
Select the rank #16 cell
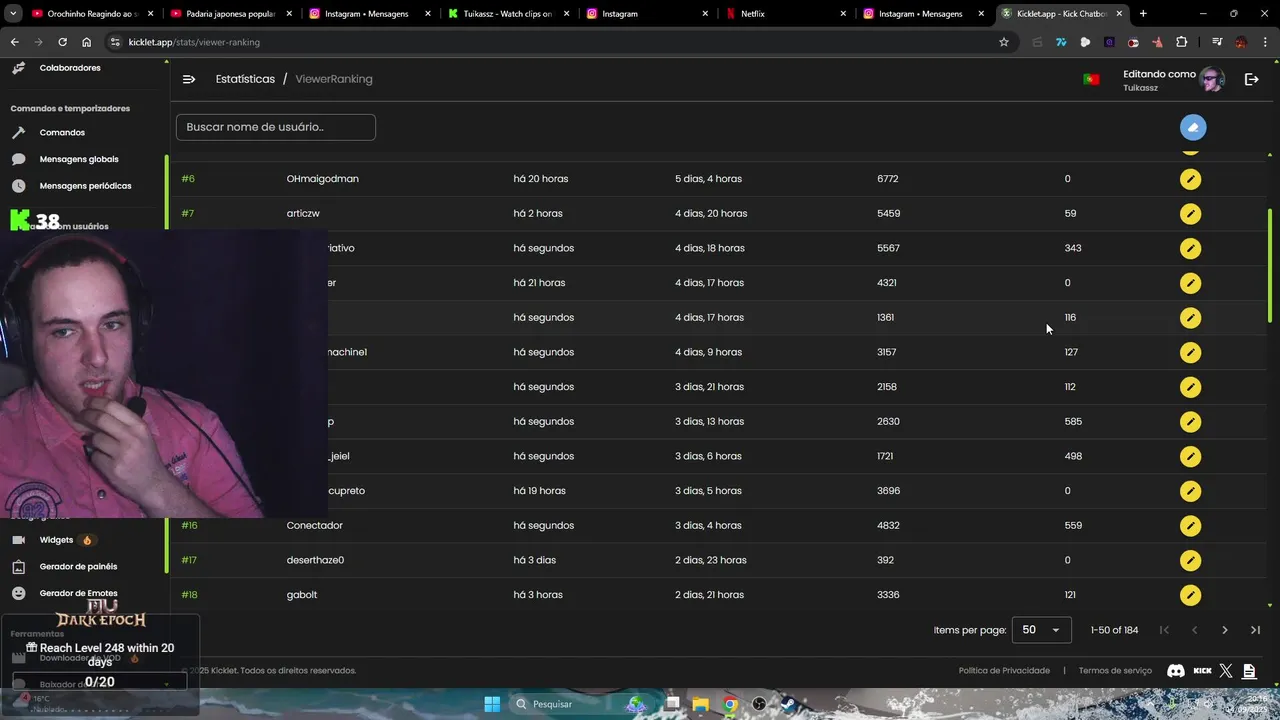(x=189, y=526)
